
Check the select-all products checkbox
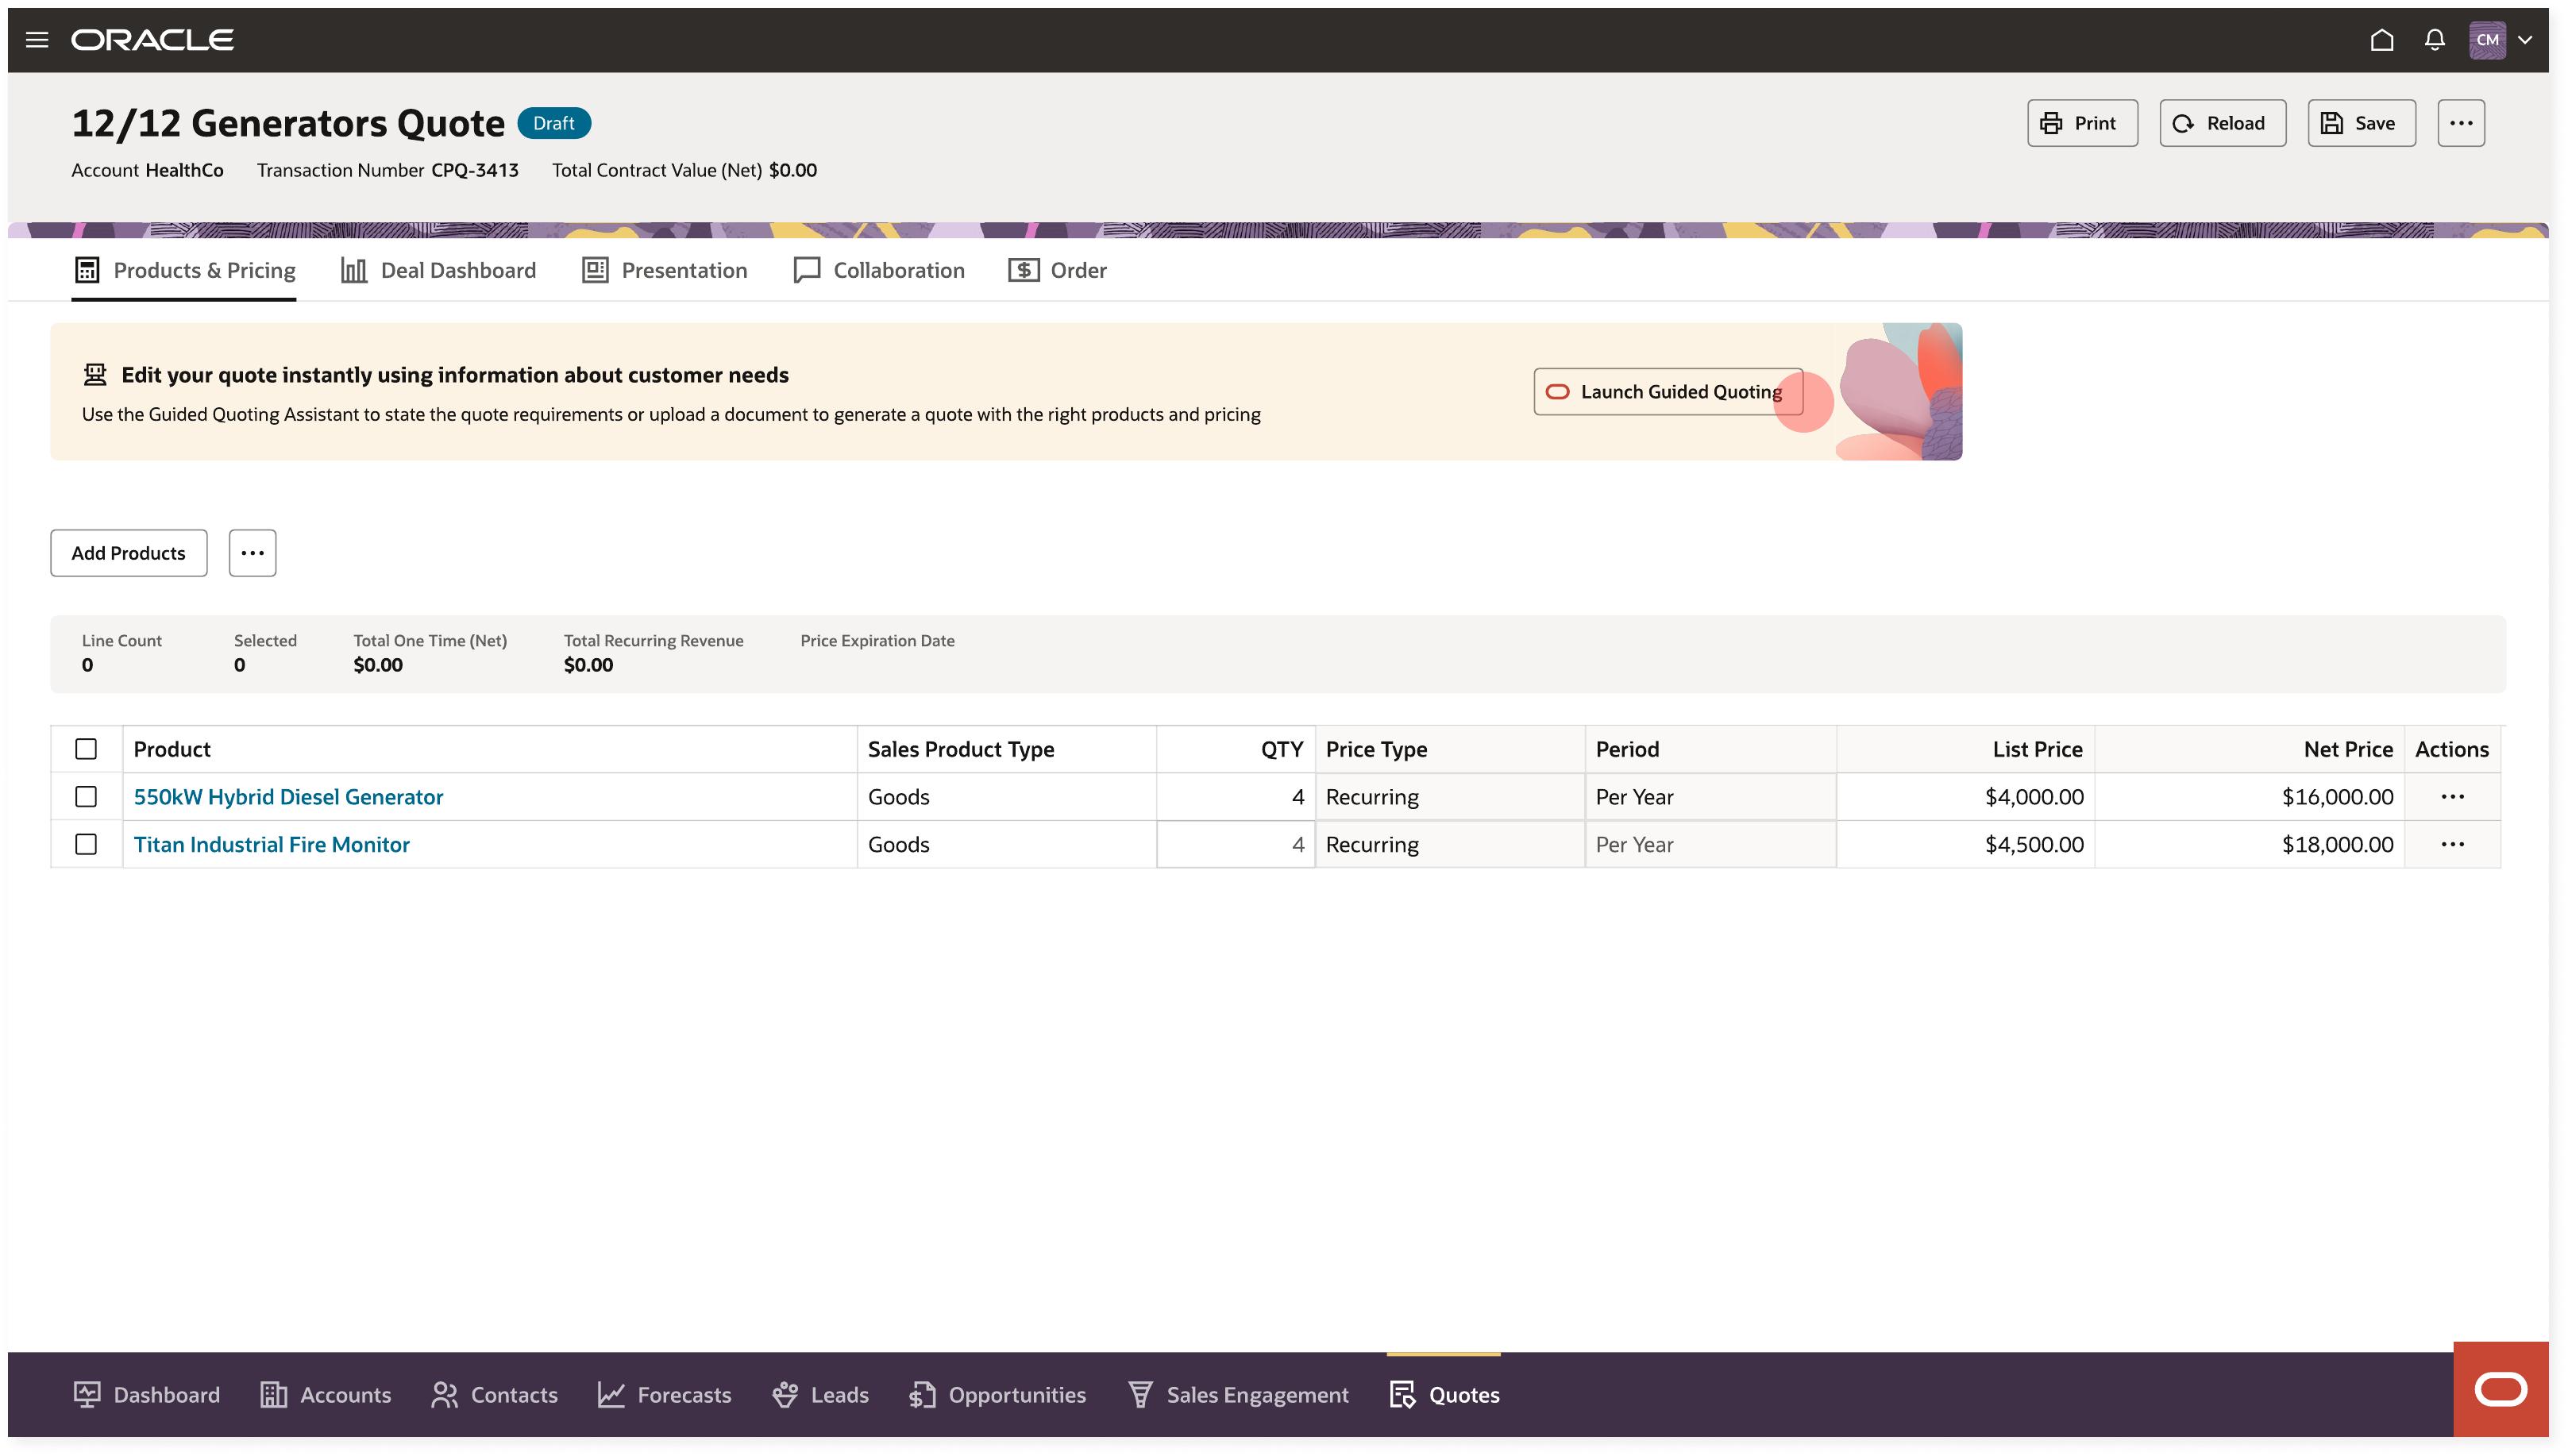86,749
